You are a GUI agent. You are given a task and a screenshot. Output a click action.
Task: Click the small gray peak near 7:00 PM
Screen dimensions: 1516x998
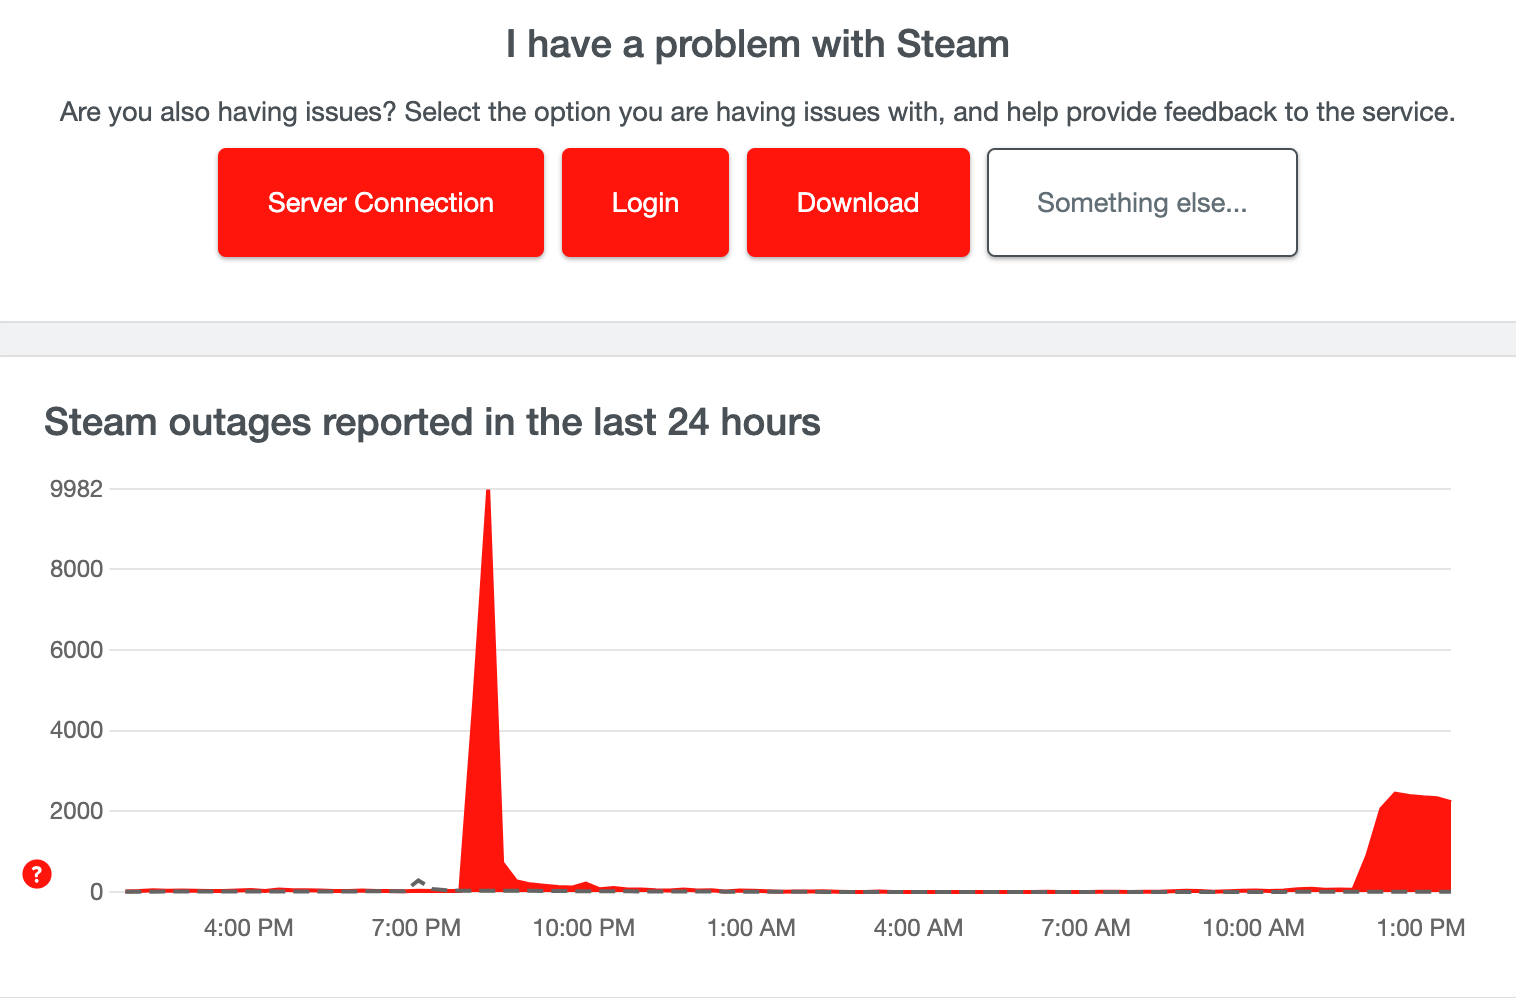(416, 881)
